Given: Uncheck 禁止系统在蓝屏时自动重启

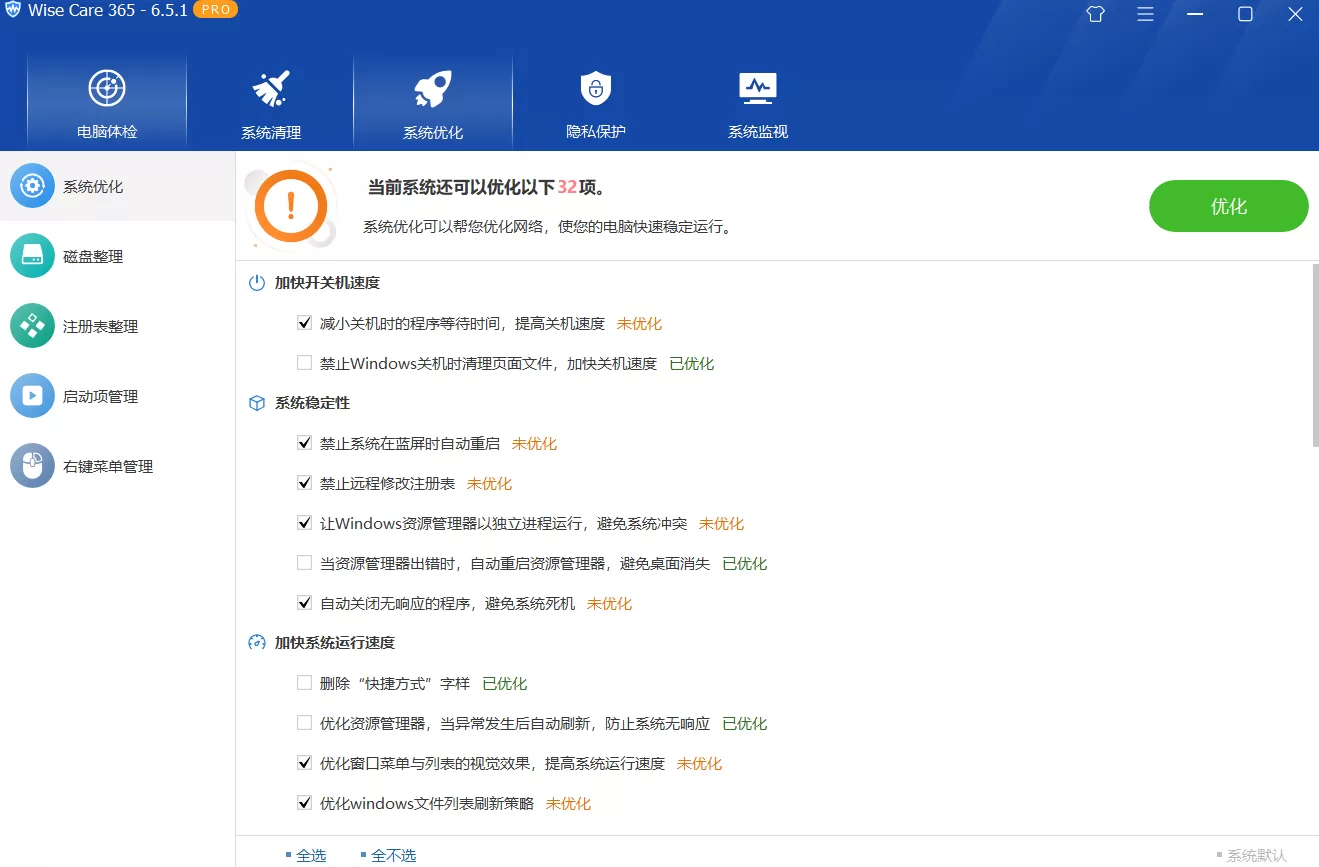Looking at the screenshot, I should click(x=304, y=443).
